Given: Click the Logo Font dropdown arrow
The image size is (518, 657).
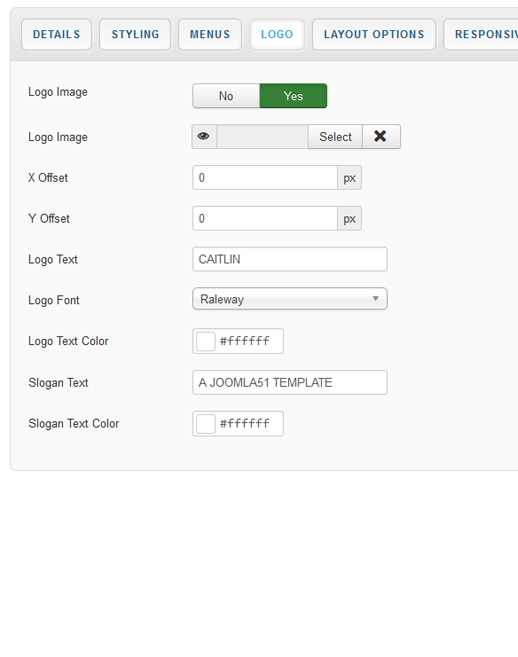Looking at the screenshot, I should tap(376, 299).
